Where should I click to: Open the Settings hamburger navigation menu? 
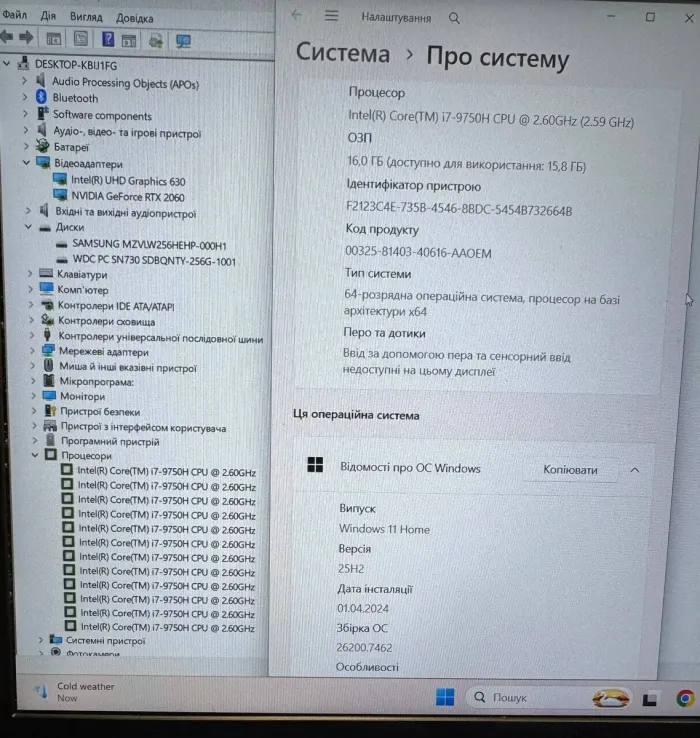point(331,16)
